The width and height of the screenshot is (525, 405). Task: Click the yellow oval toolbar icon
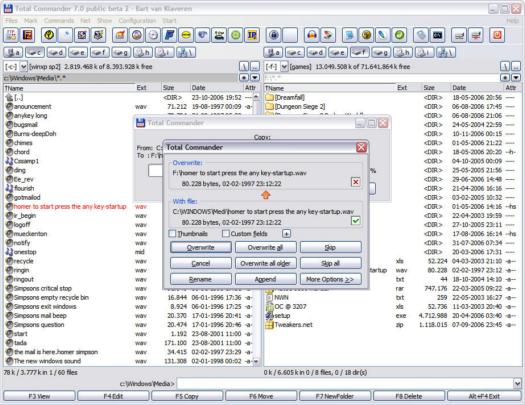(x=186, y=35)
